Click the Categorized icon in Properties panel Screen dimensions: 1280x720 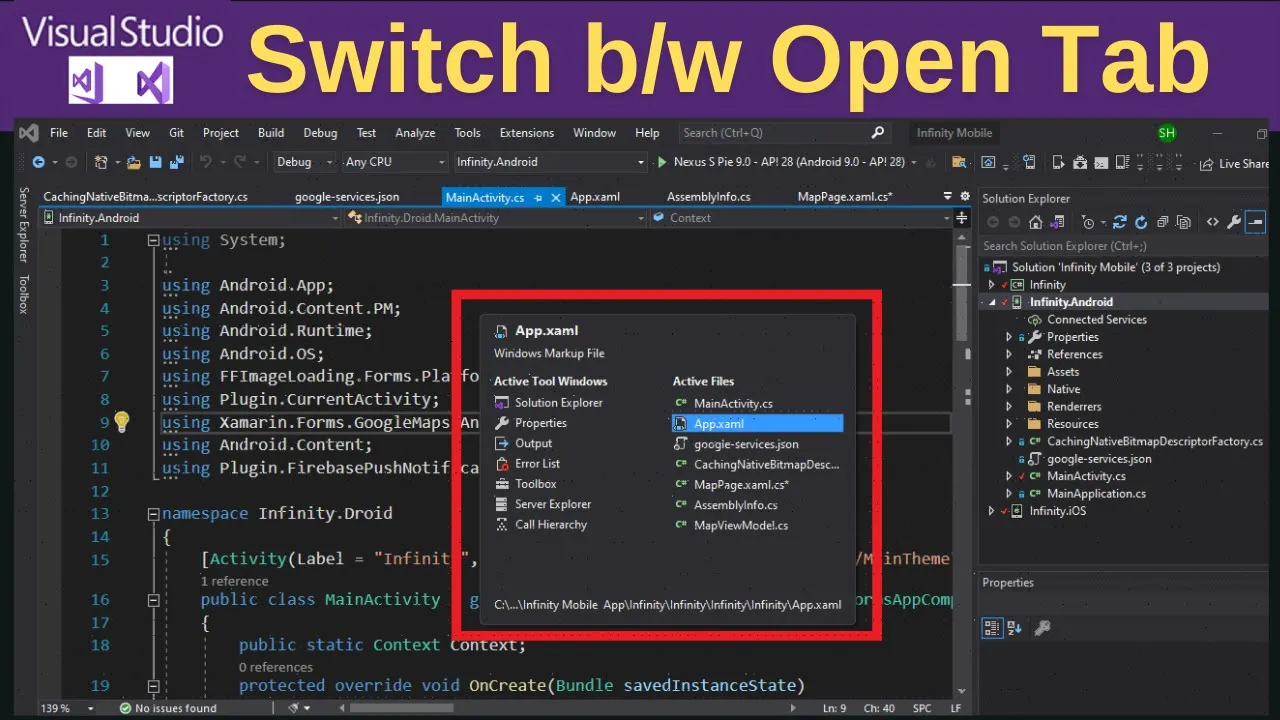point(992,628)
